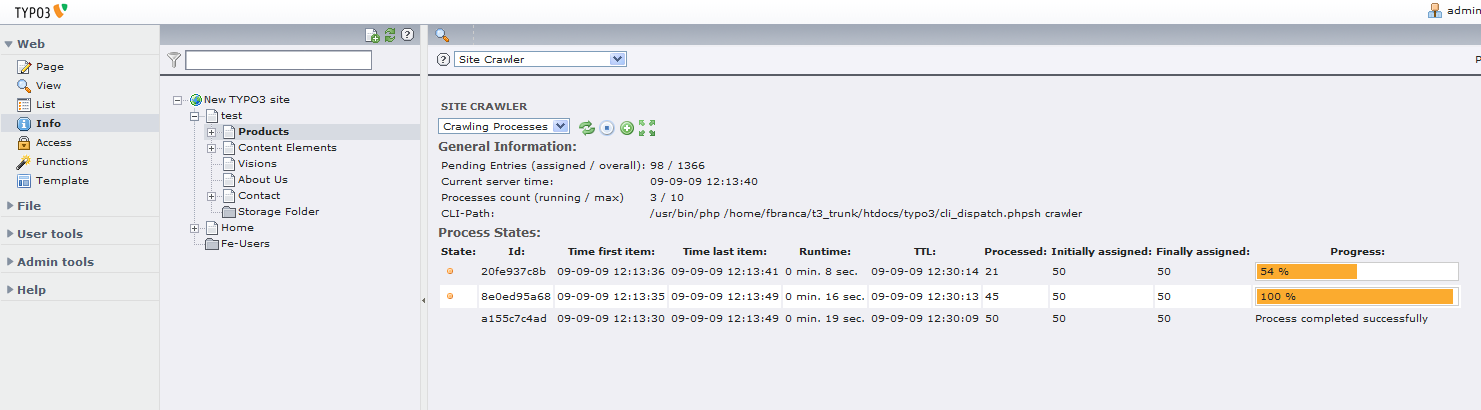Refresh the page tree
The image size is (1481, 410).
[x=390, y=35]
